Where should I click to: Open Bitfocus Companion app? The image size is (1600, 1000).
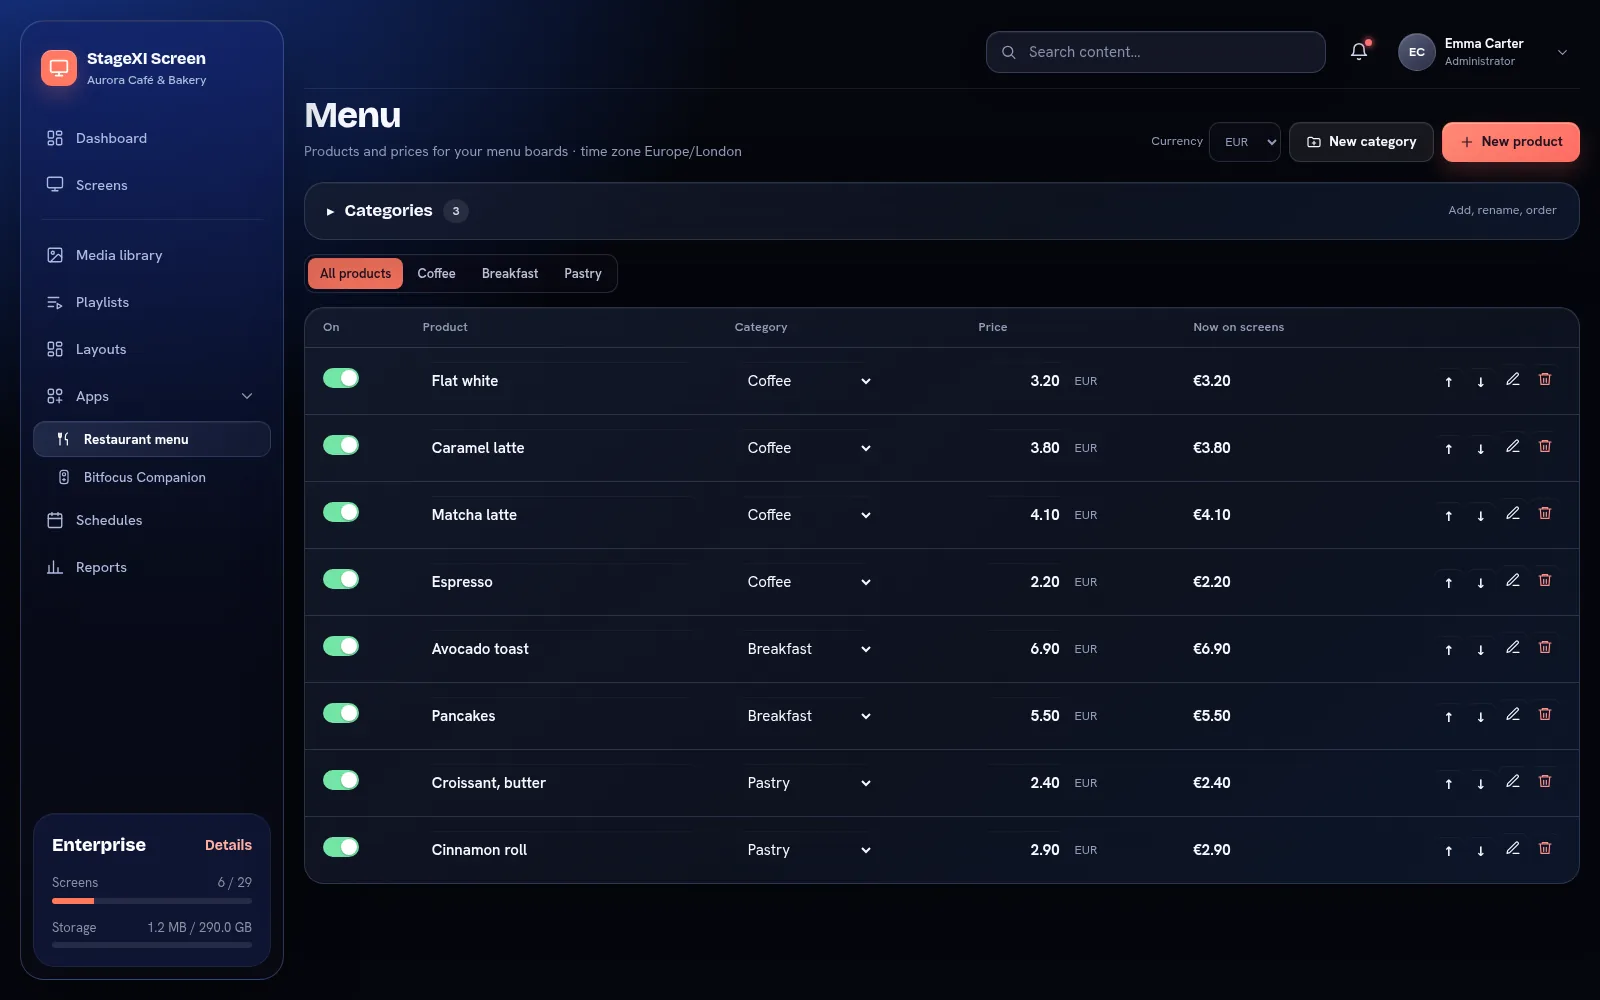(152, 477)
